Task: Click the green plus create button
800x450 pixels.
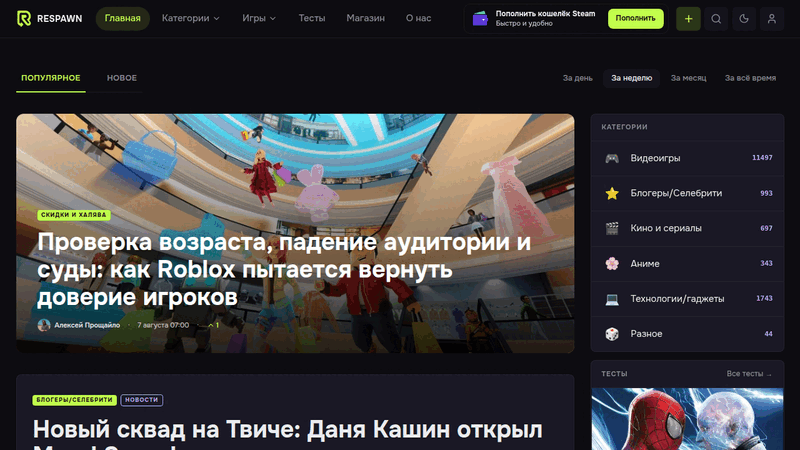Action: (688, 19)
